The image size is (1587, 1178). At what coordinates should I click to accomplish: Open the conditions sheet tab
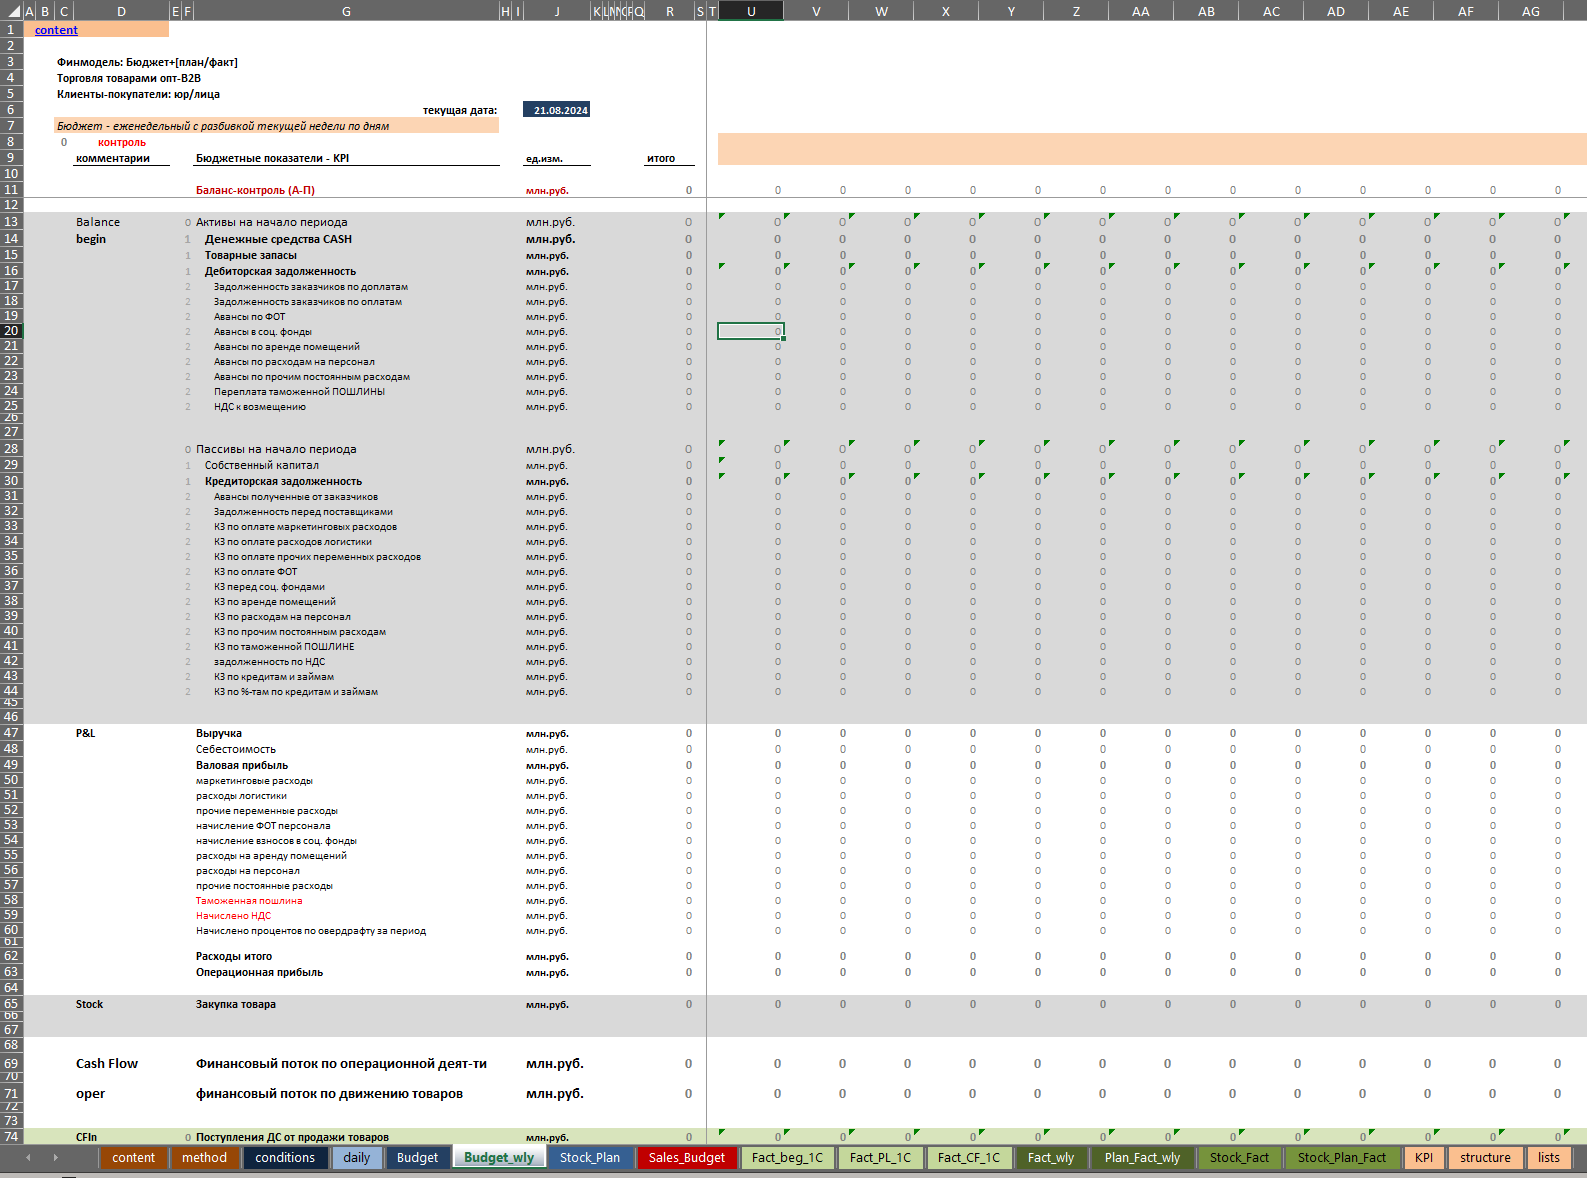click(x=285, y=1157)
